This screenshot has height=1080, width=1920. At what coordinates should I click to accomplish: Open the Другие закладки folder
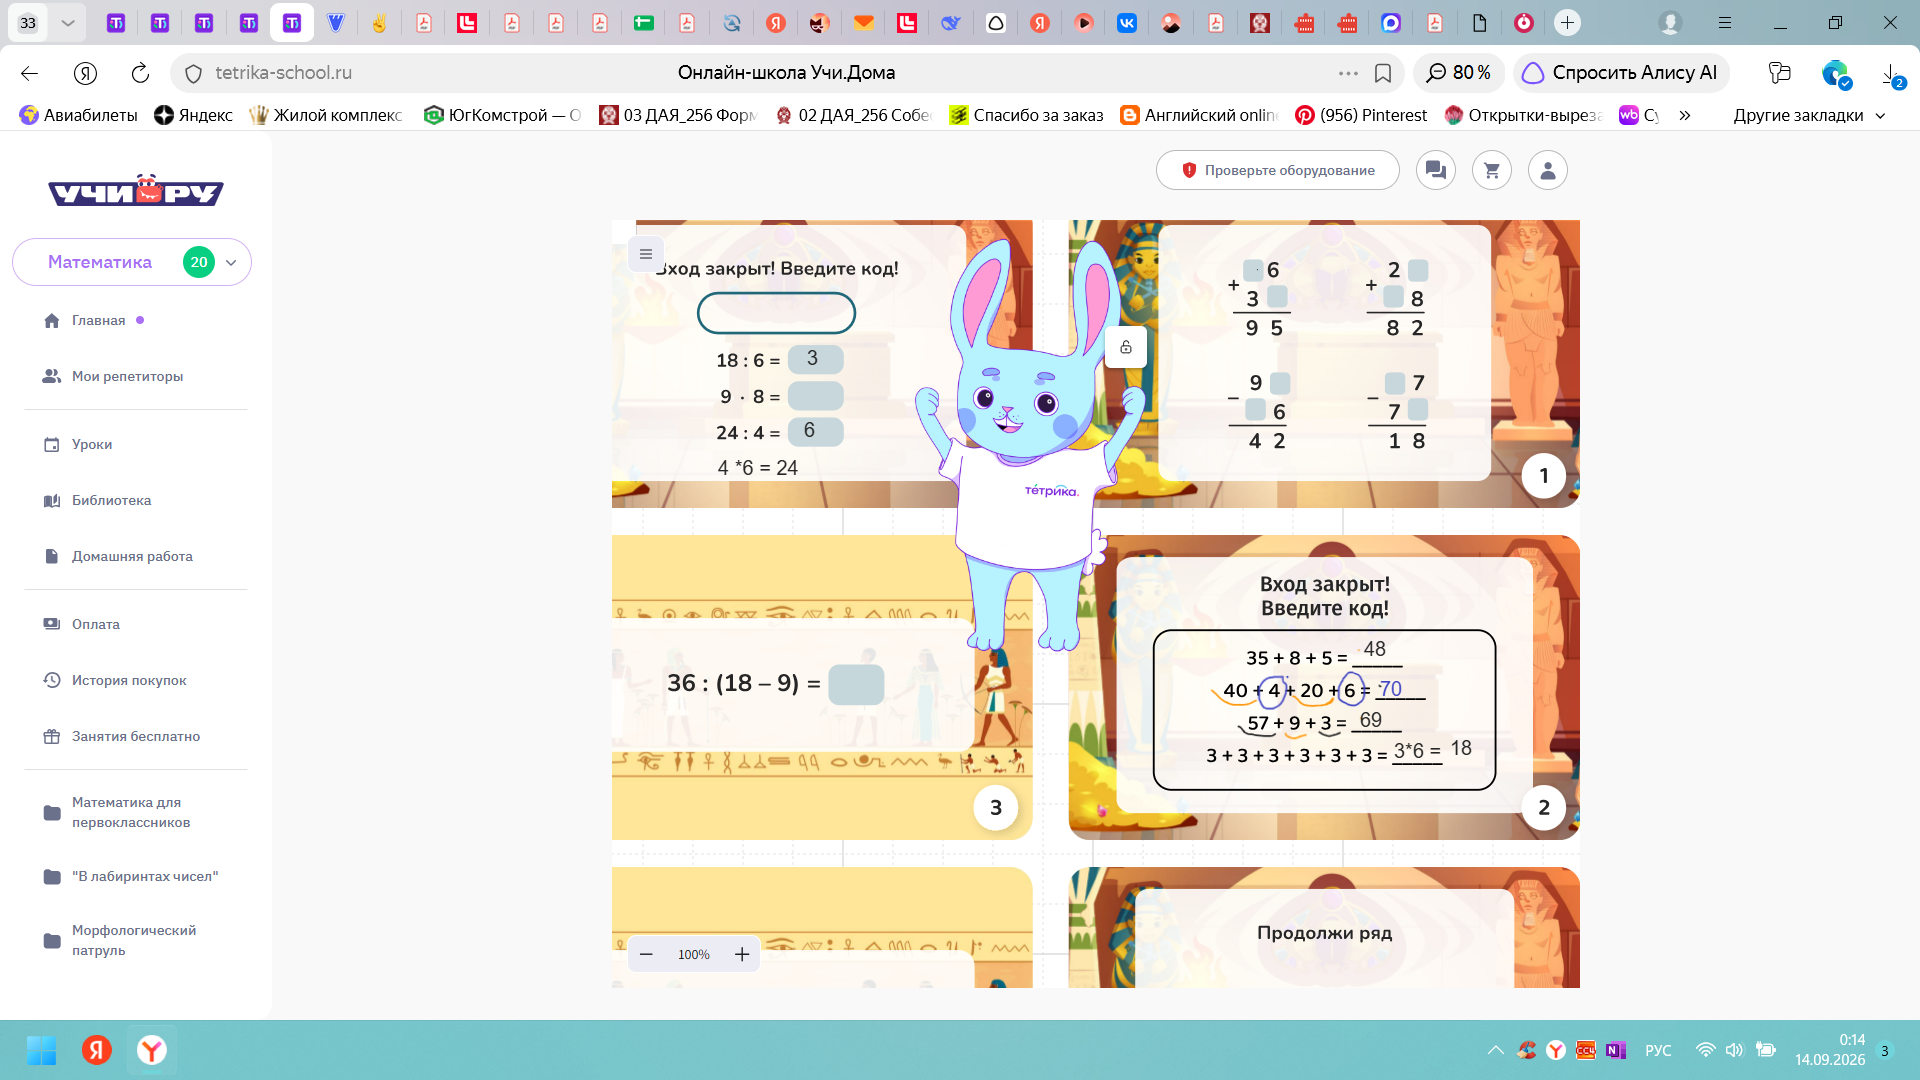coord(1809,115)
